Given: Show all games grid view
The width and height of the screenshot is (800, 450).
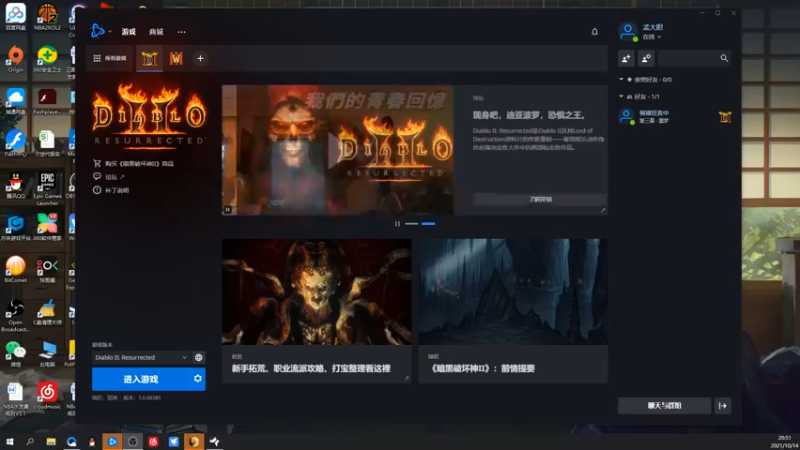Looking at the screenshot, I should point(110,58).
